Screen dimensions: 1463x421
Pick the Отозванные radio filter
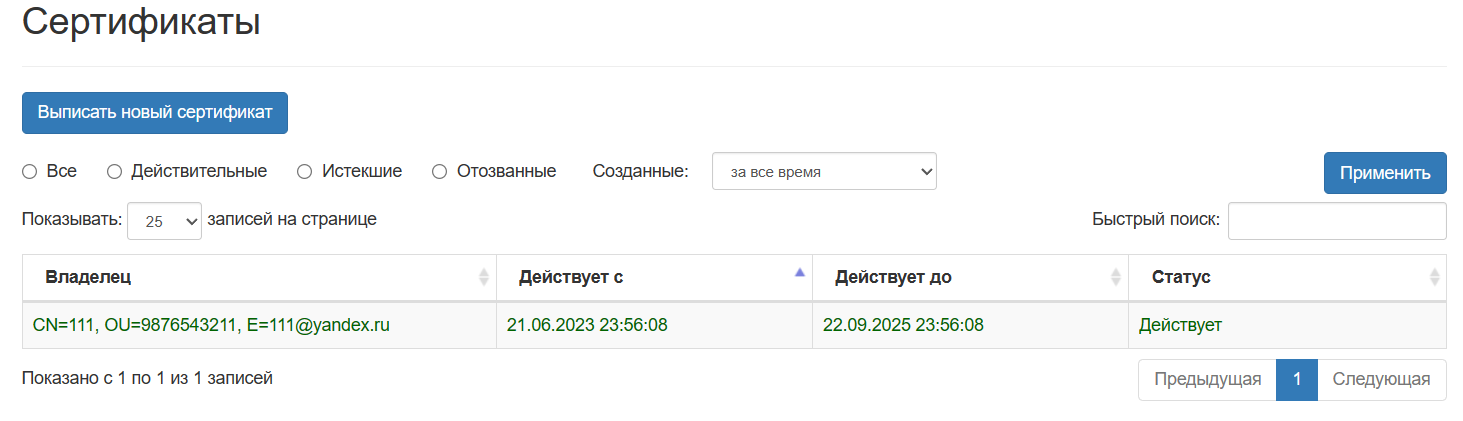[440, 172]
